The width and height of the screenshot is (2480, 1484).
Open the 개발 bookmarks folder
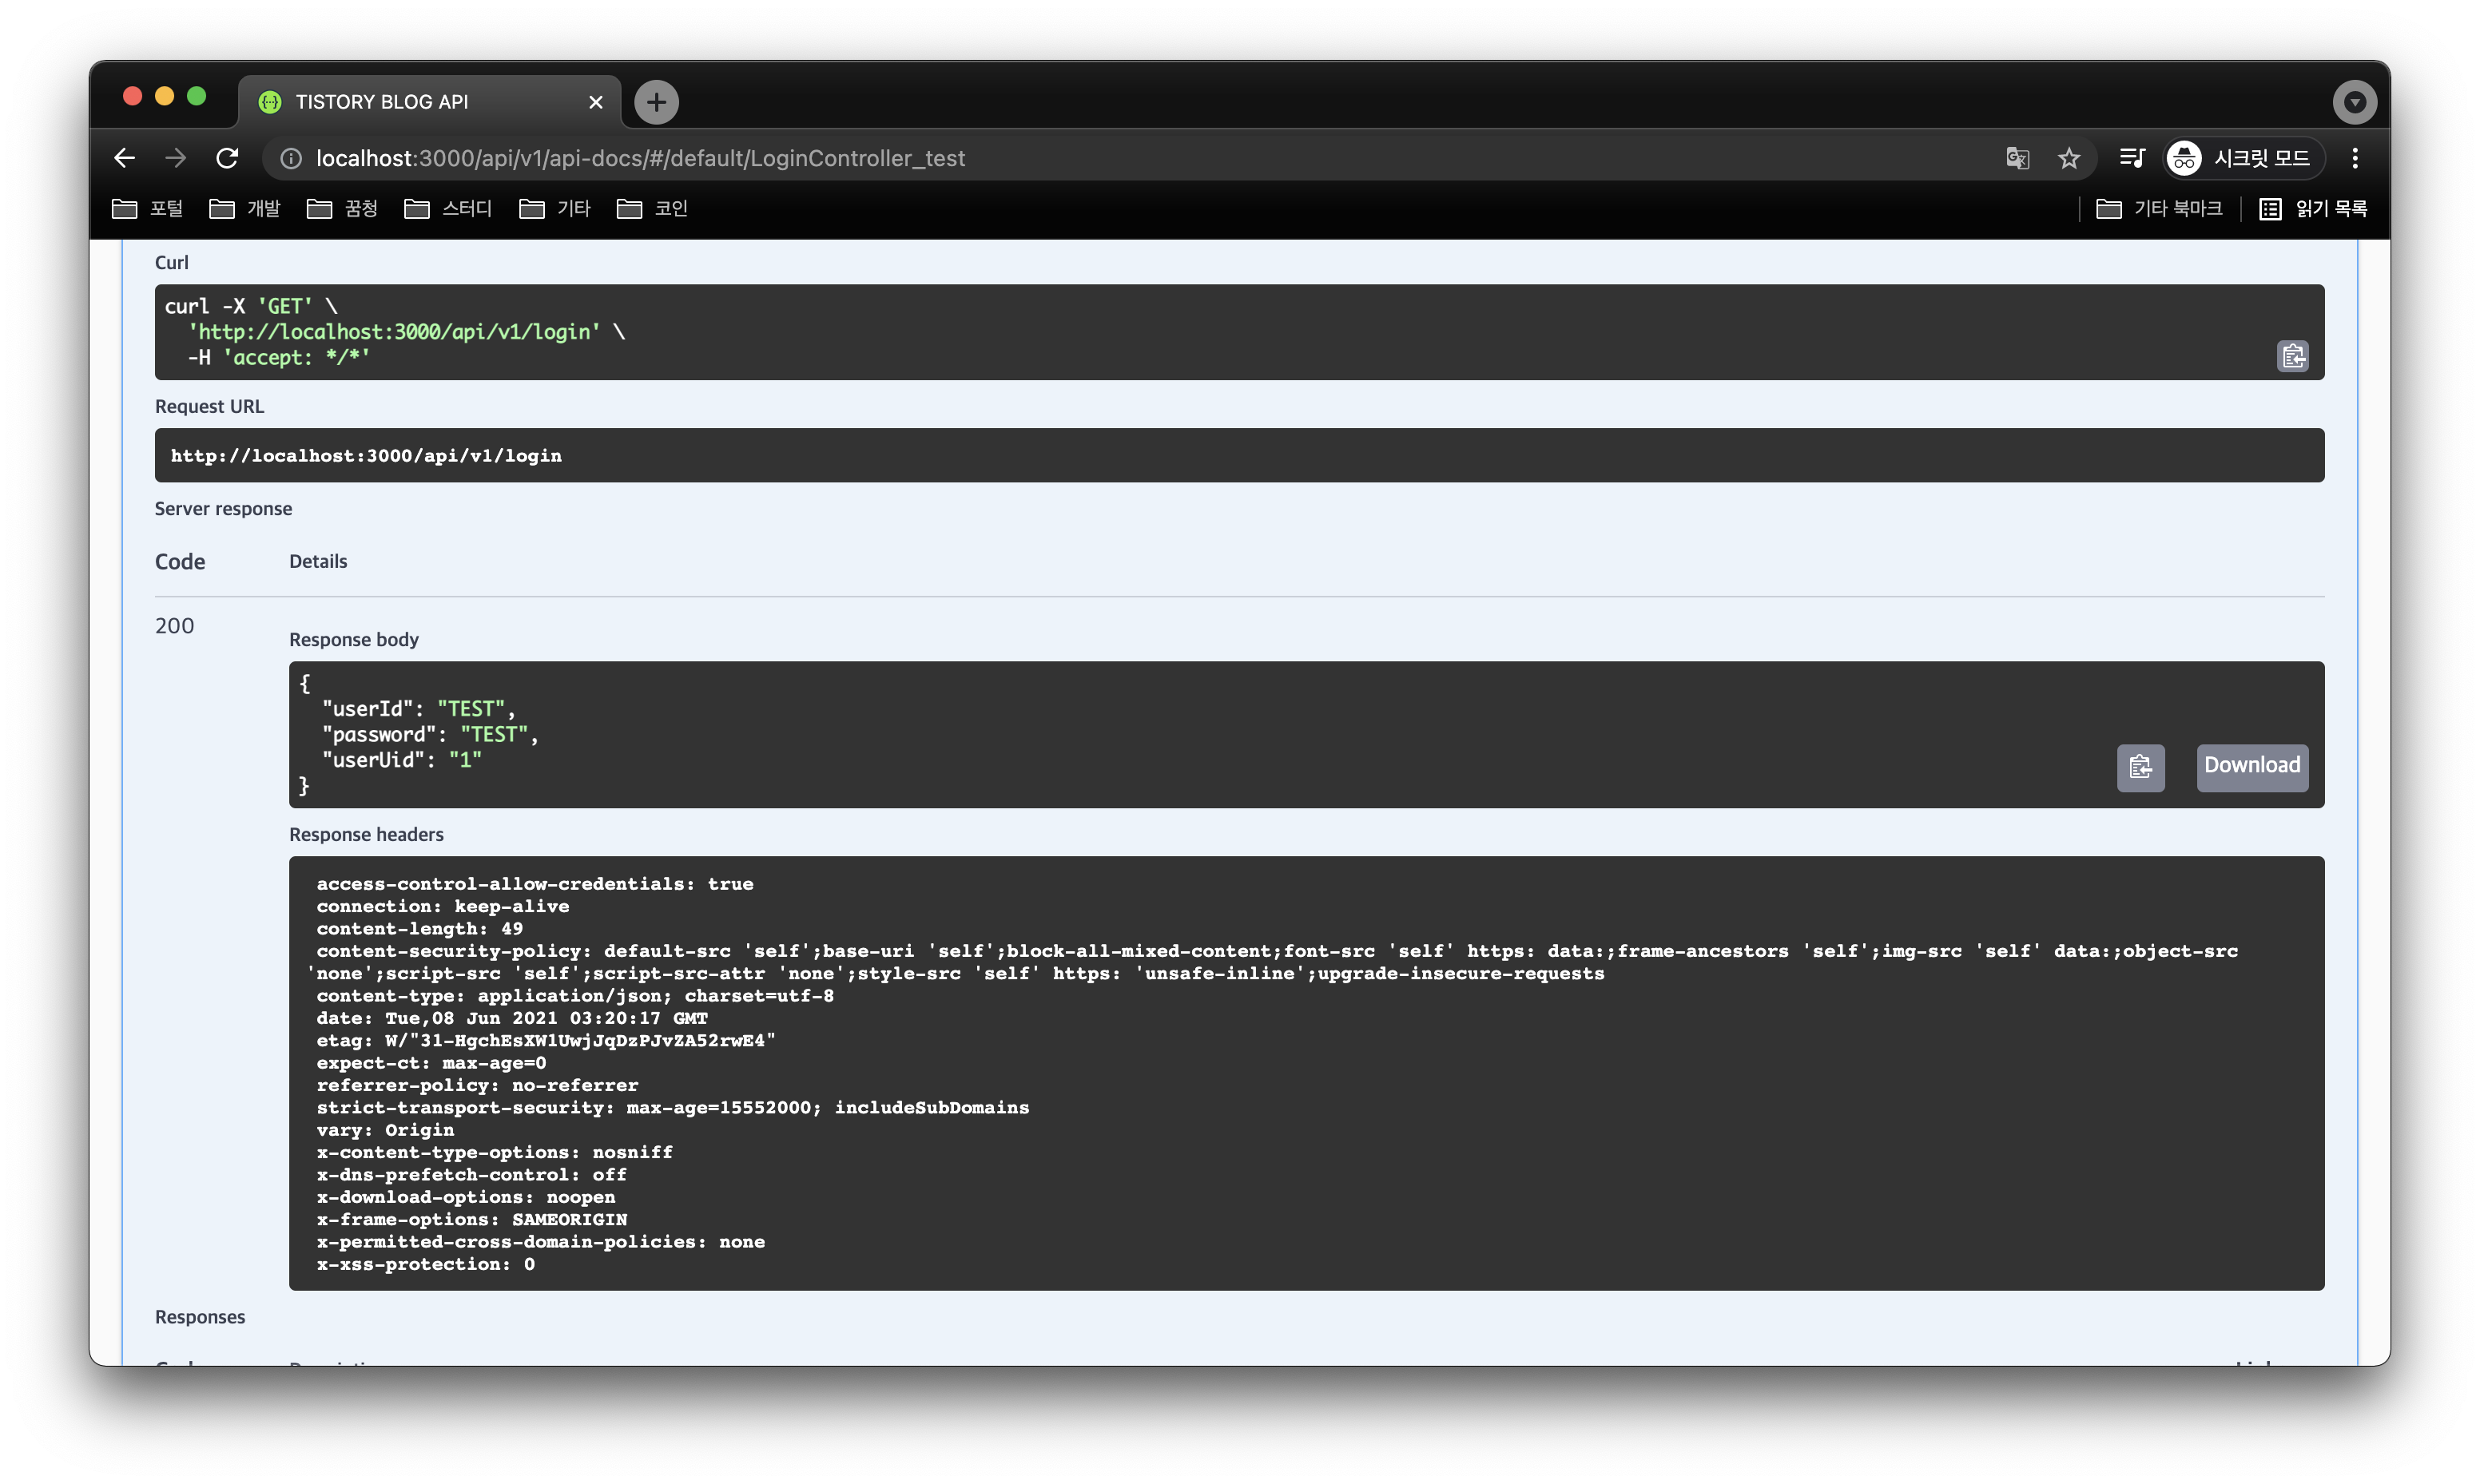(x=245, y=208)
